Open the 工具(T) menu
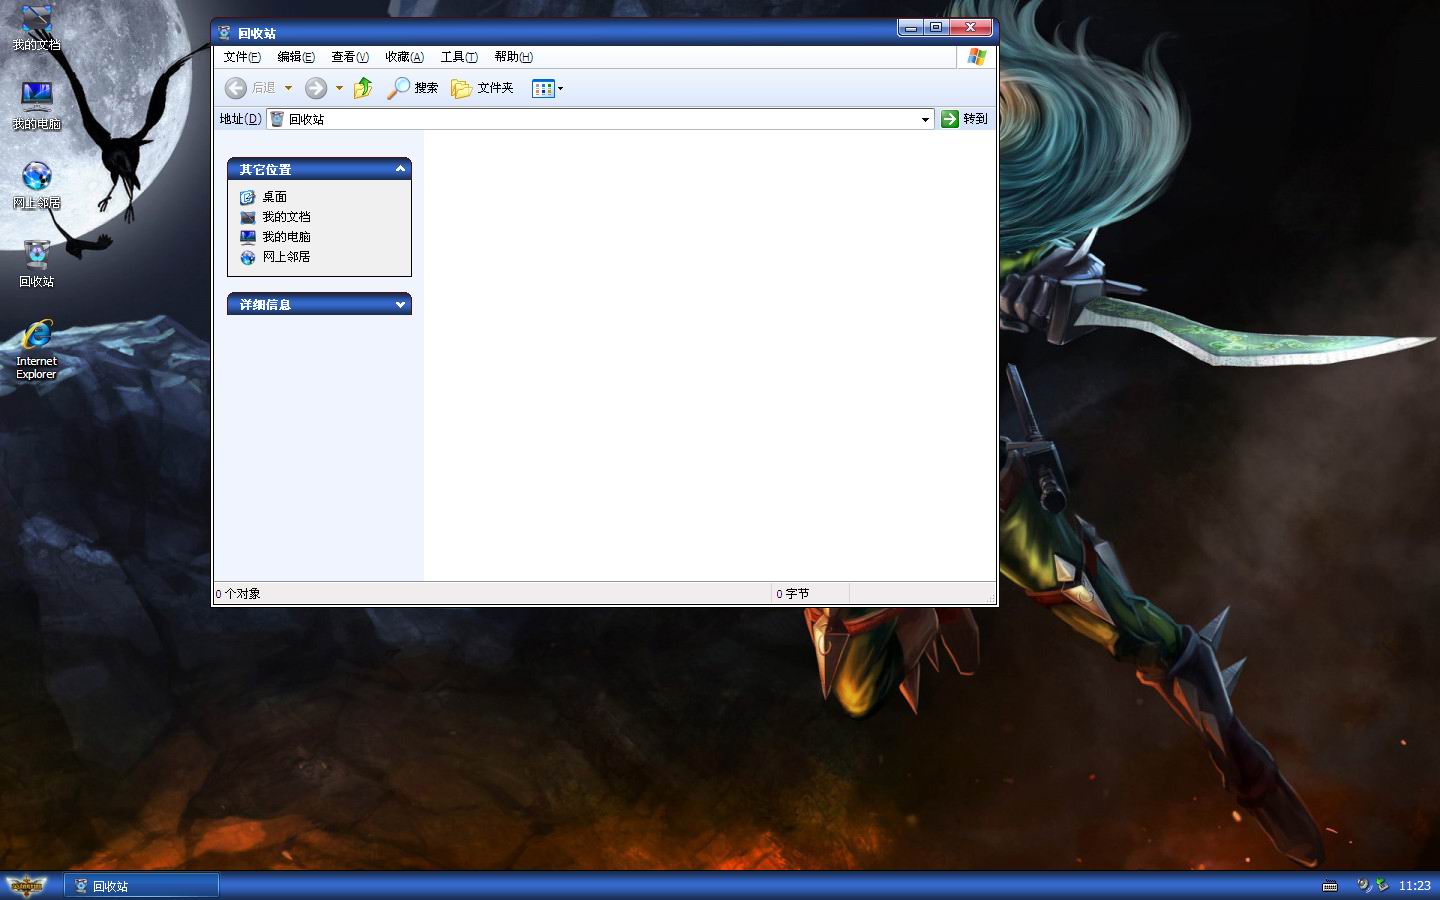Image resolution: width=1440 pixels, height=900 pixels. click(x=459, y=57)
